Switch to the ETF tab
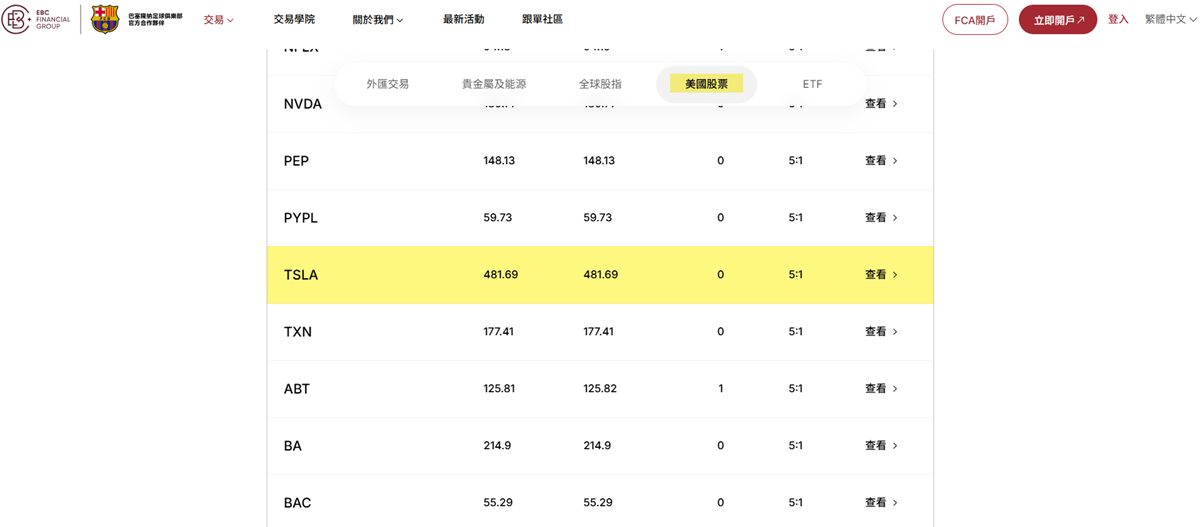Viewport: 1200px width, 527px height. pos(812,84)
